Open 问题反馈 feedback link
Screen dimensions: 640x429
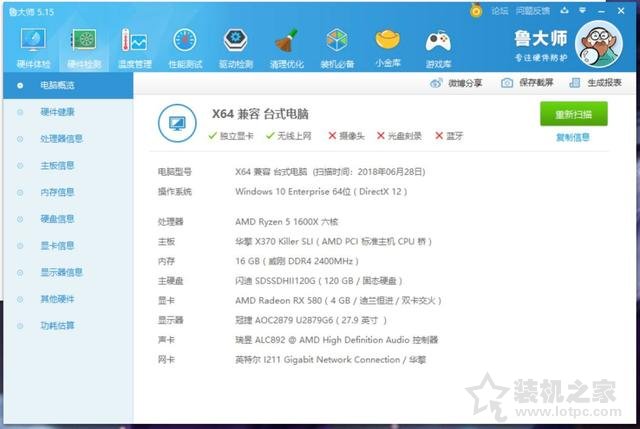(533, 11)
